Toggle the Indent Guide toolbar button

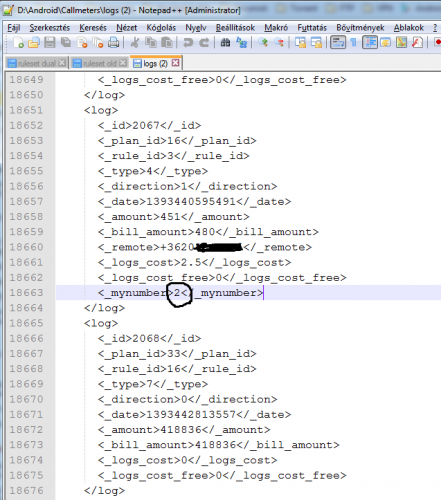(x=370, y=42)
